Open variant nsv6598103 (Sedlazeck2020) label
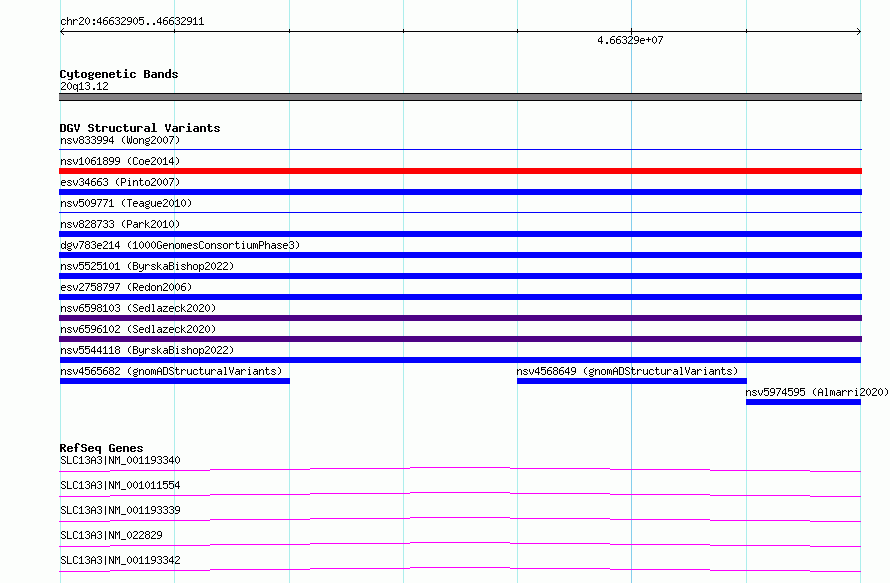 tap(138, 308)
